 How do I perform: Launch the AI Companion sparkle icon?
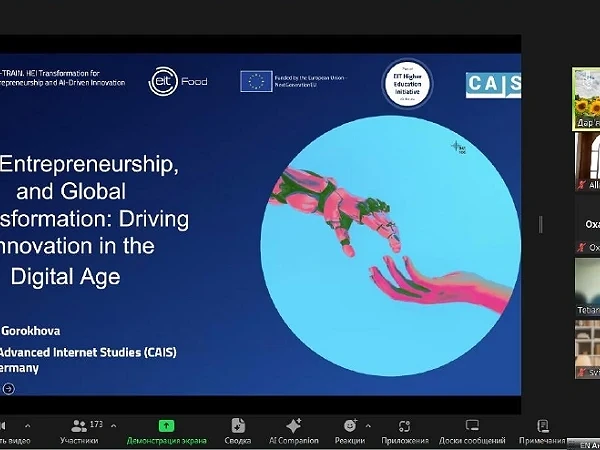coord(293,426)
